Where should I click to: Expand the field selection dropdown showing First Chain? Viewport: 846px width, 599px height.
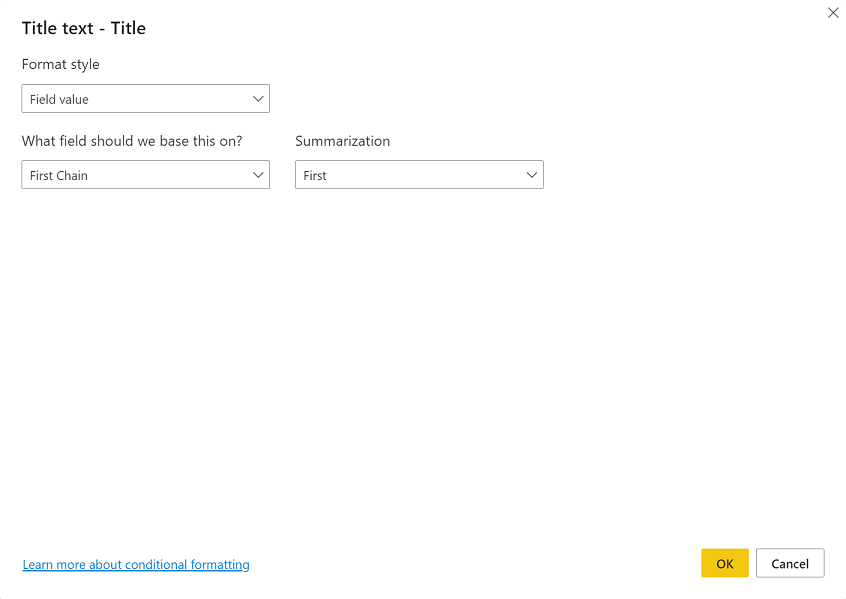pyautogui.click(x=145, y=174)
